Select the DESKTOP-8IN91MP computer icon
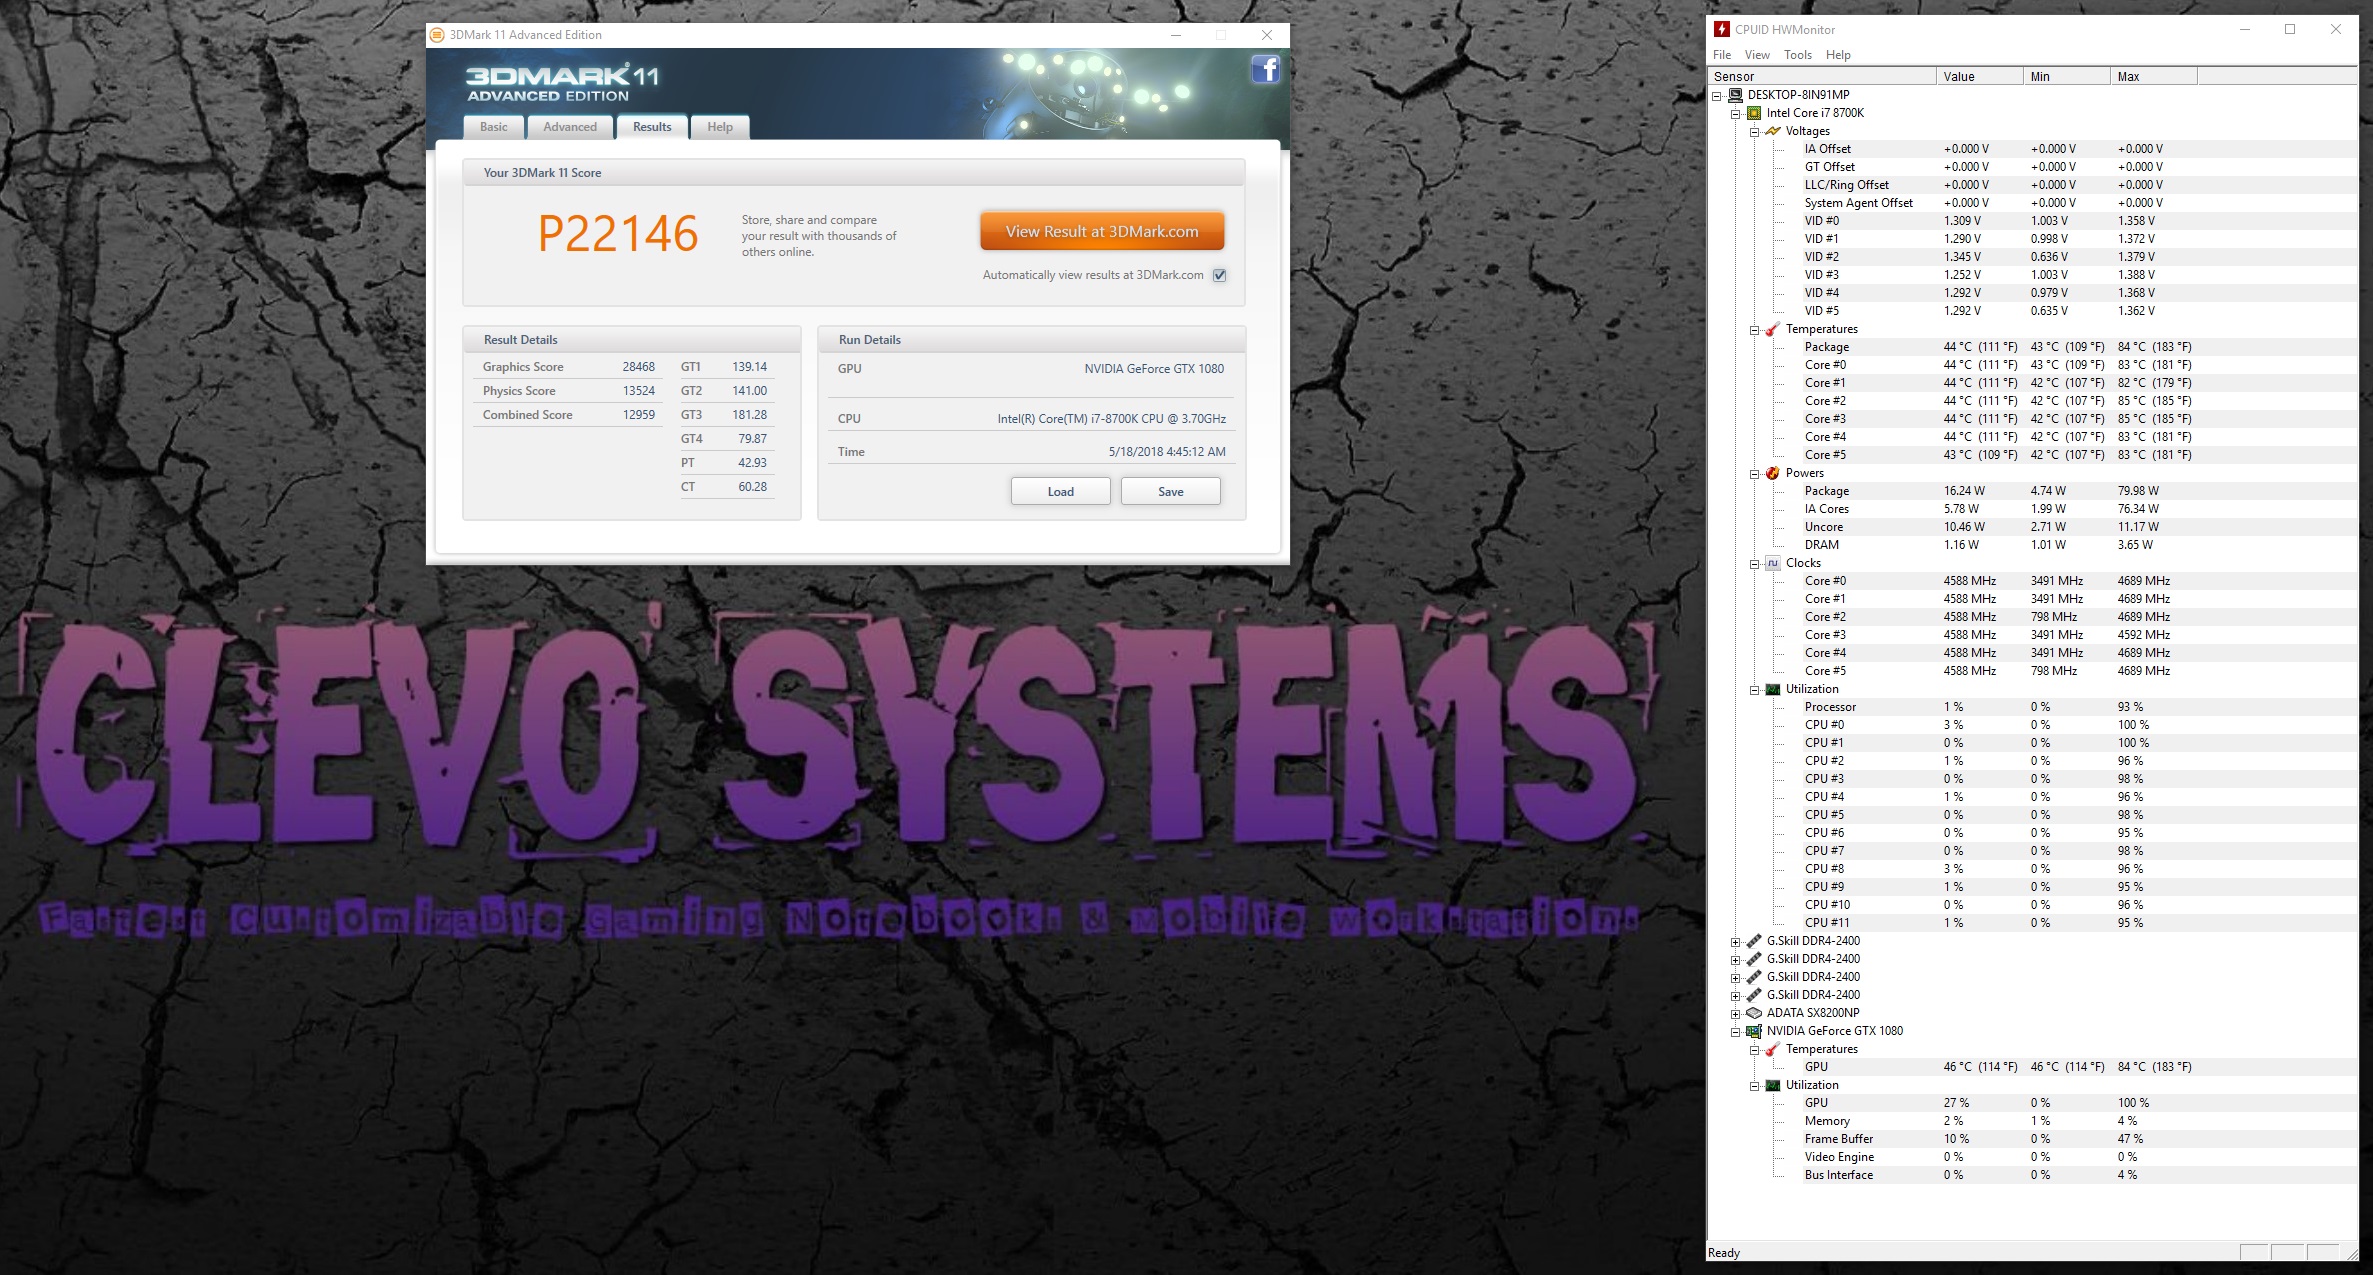The height and width of the screenshot is (1275, 2373). [x=1735, y=95]
